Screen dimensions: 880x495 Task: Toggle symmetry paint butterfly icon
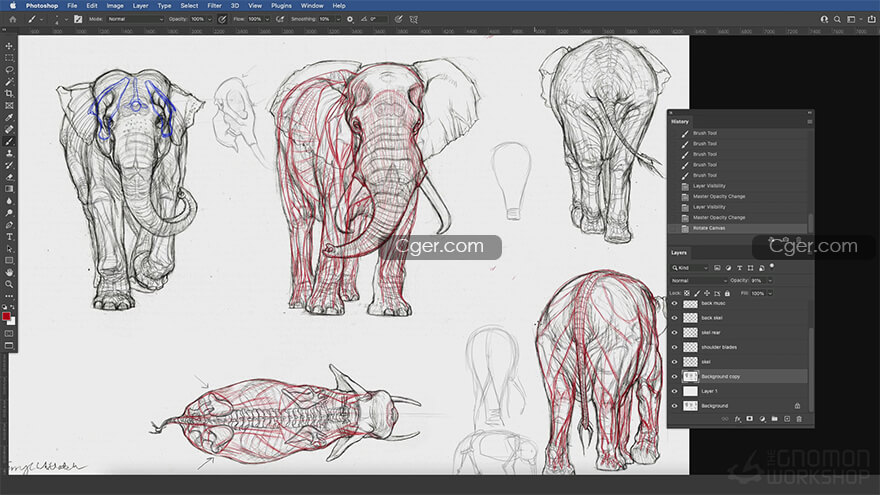[x=414, y=19]
